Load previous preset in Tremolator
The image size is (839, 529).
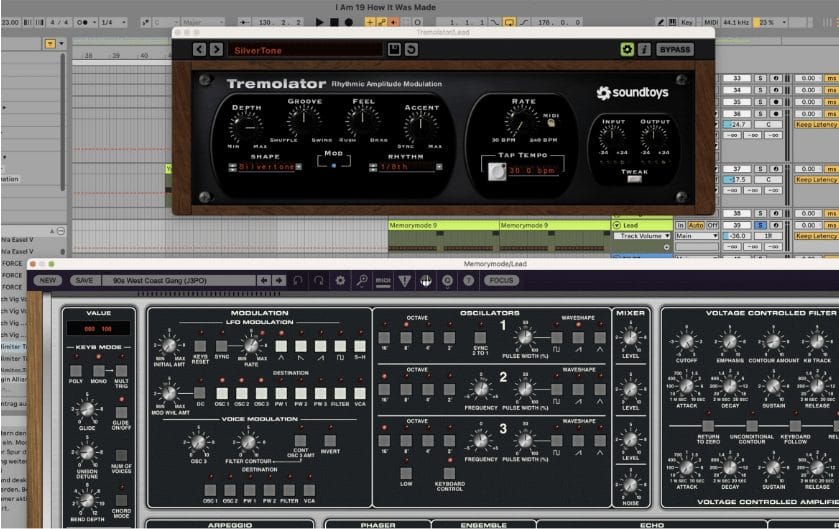point(199,50)
